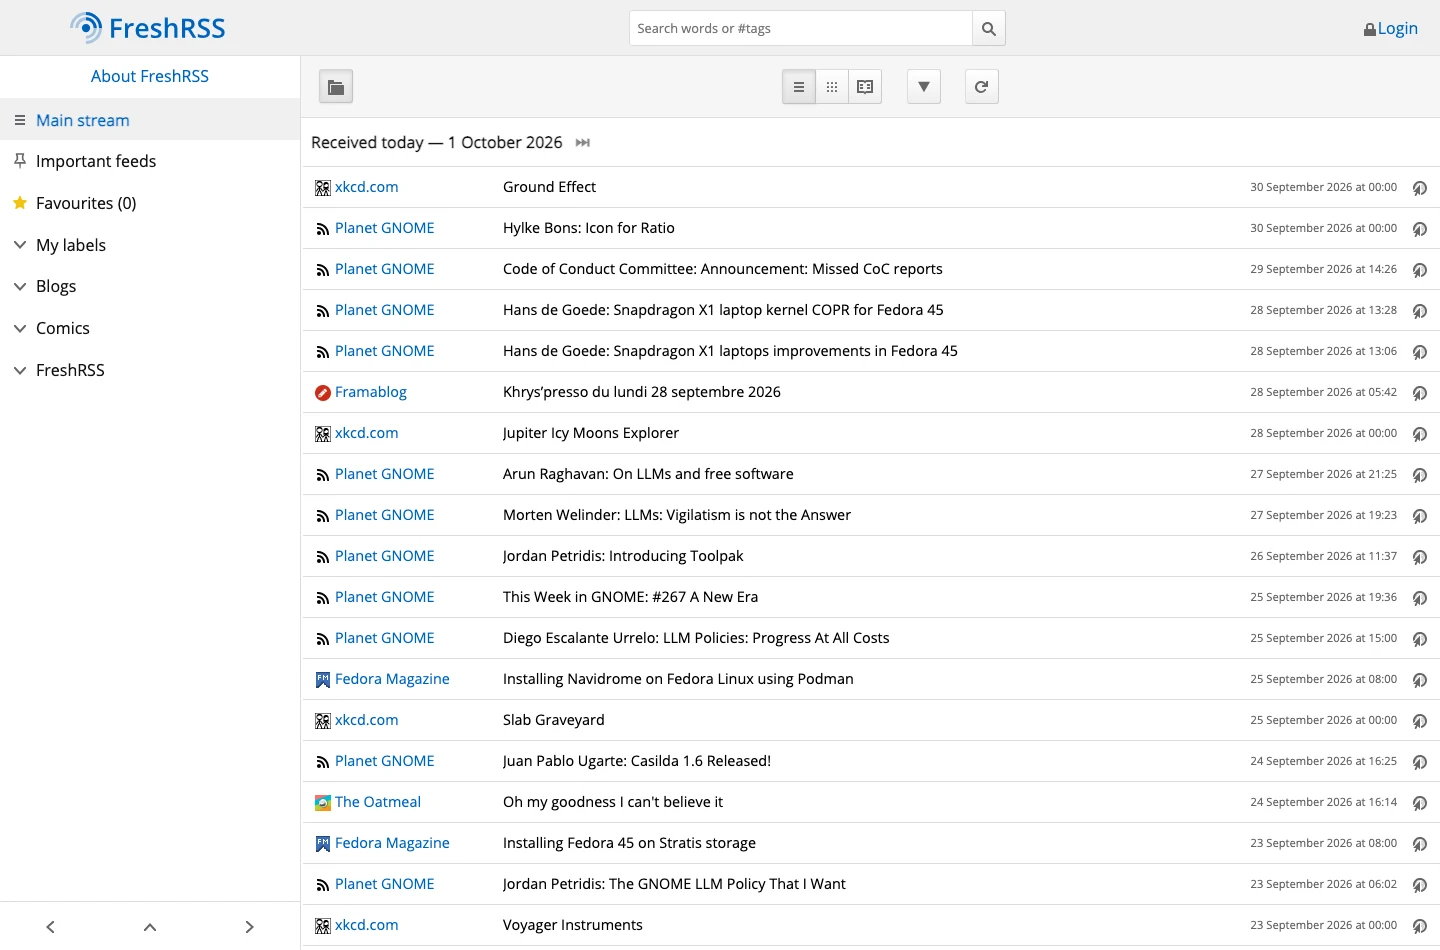Click the FreshRSS logo
The image size is (1440, 950).
(148, 28)
